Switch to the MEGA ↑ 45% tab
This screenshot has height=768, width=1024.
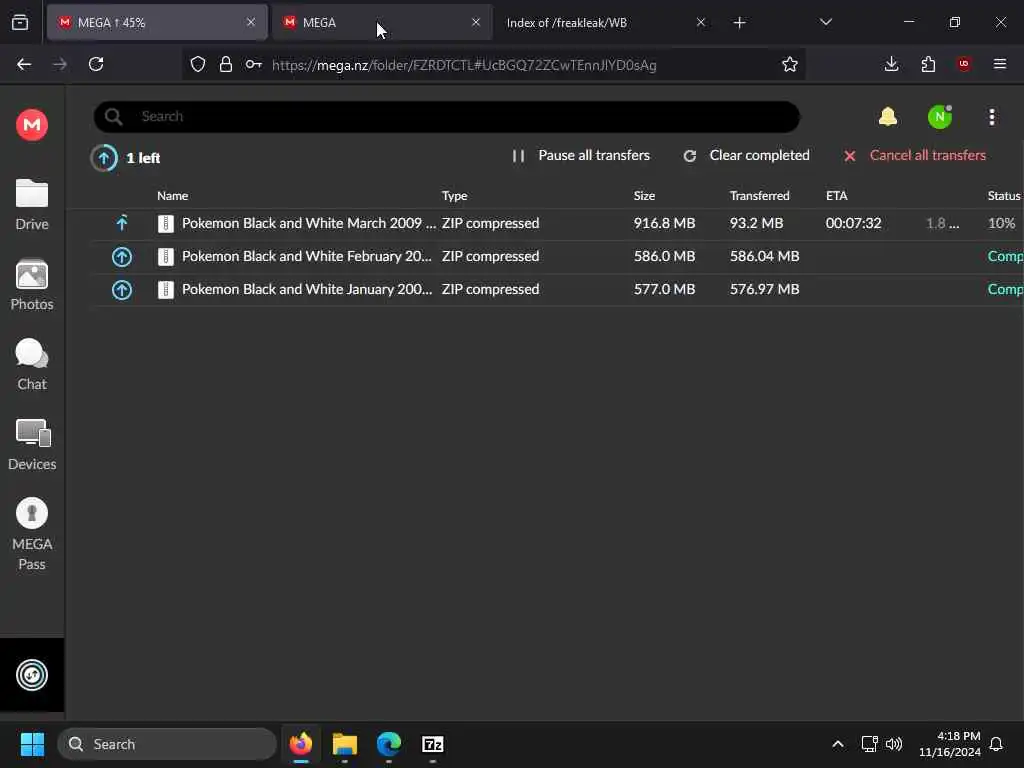pyautogui.click(x=157, y=23)
